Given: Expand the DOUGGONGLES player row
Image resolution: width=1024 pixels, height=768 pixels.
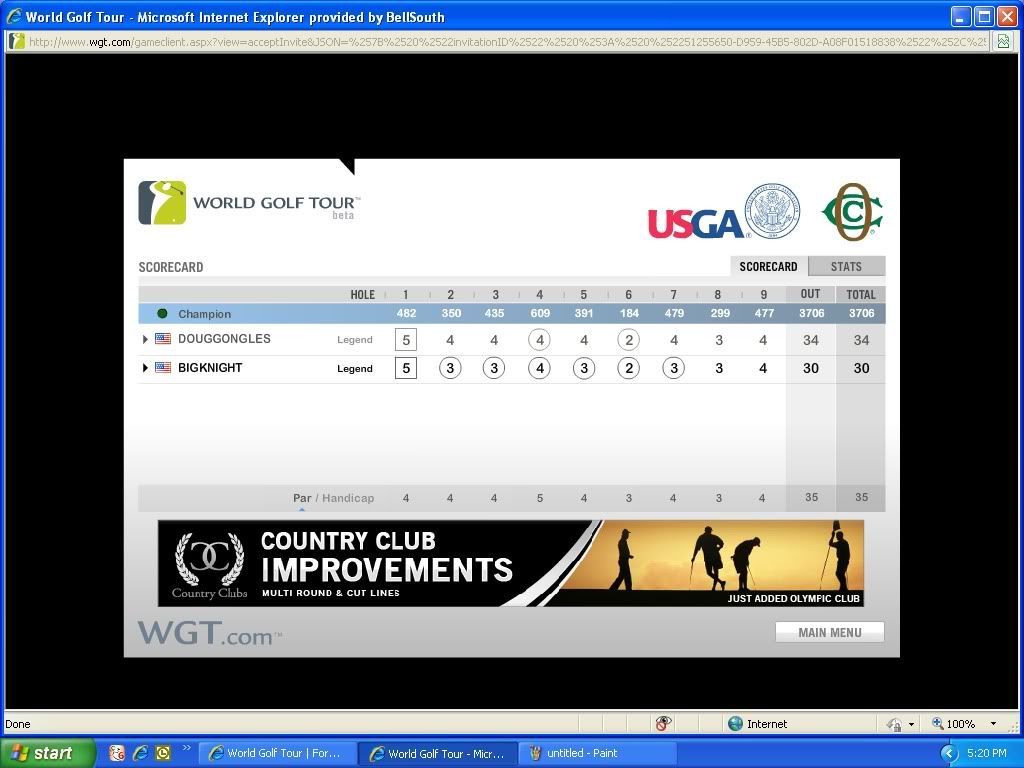Looking at the screenshot, I should [x=145, y=340].
